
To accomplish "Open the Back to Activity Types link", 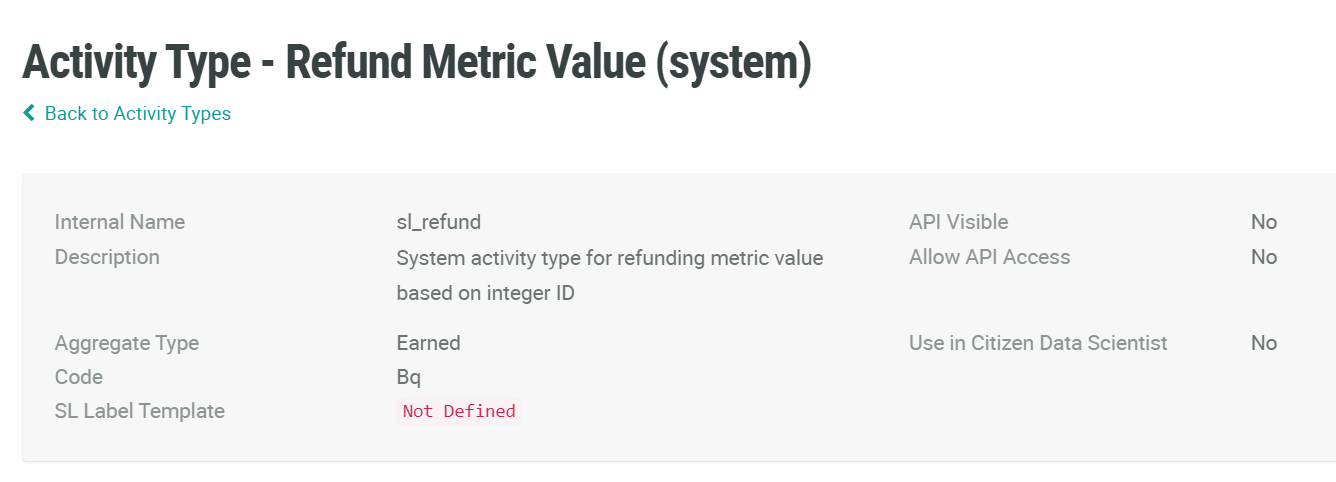I will [137, 114].
